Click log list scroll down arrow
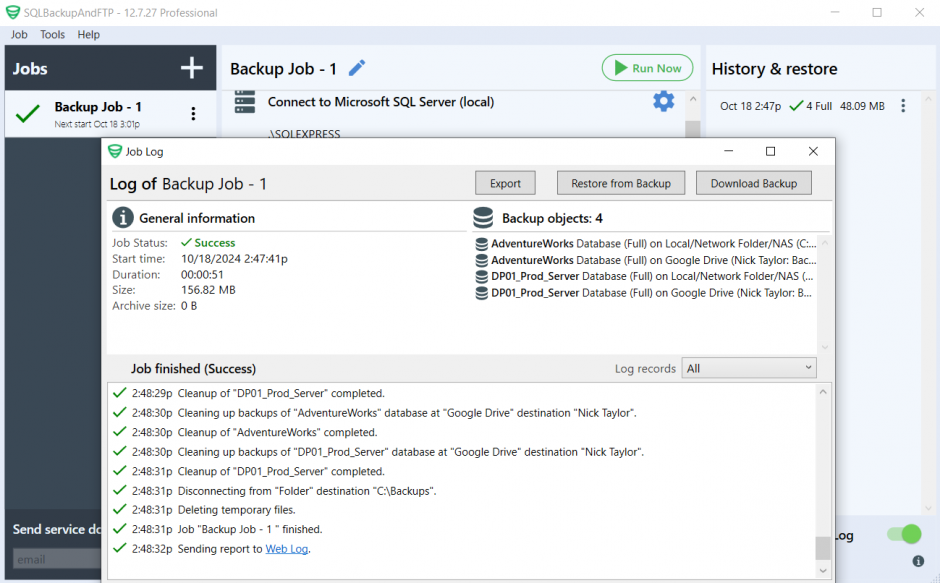The height and width of the screenshot is (583, 940). [822, 570]
